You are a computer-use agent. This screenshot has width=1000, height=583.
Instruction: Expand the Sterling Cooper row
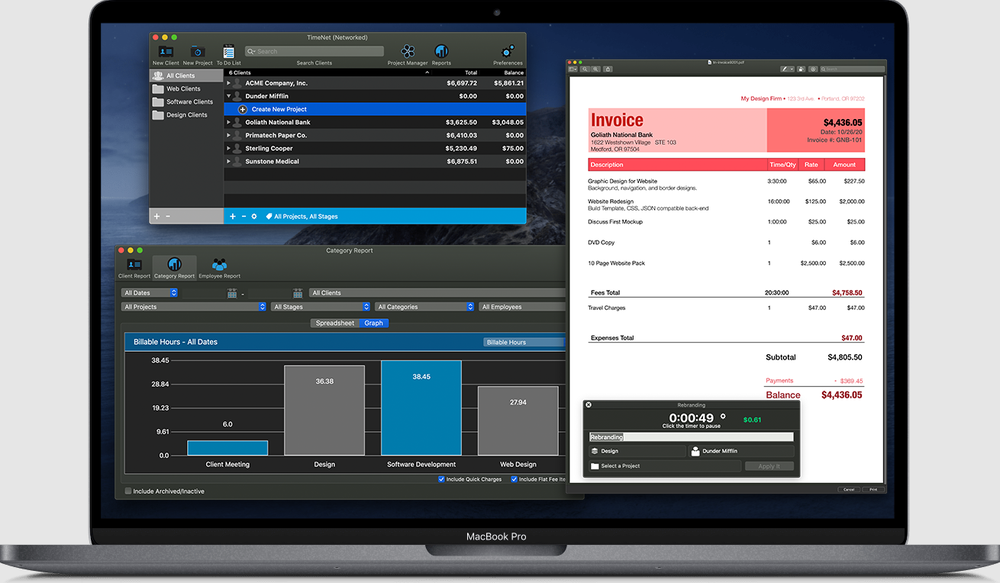pyautogui.click(x=228, y=149)
